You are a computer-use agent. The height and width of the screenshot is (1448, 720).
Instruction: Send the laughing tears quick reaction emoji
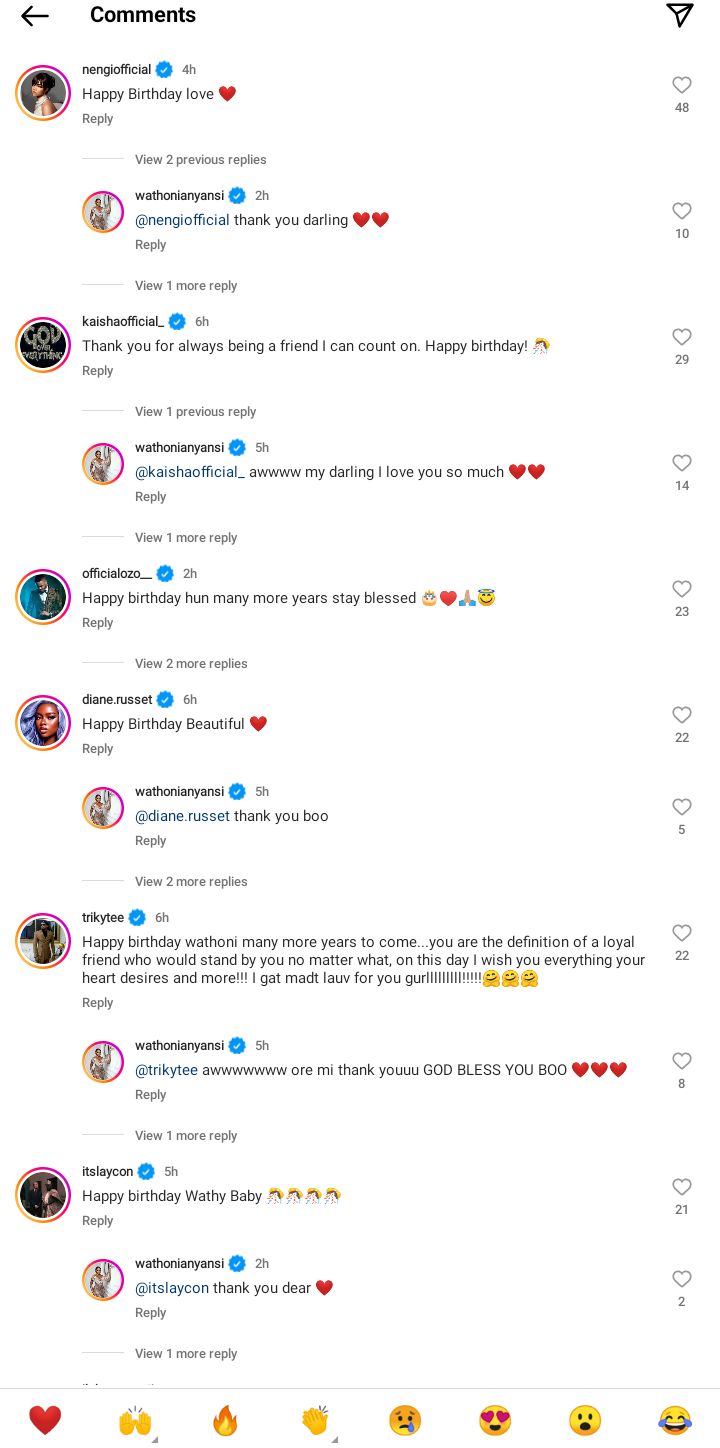[x=675, y=1420]
